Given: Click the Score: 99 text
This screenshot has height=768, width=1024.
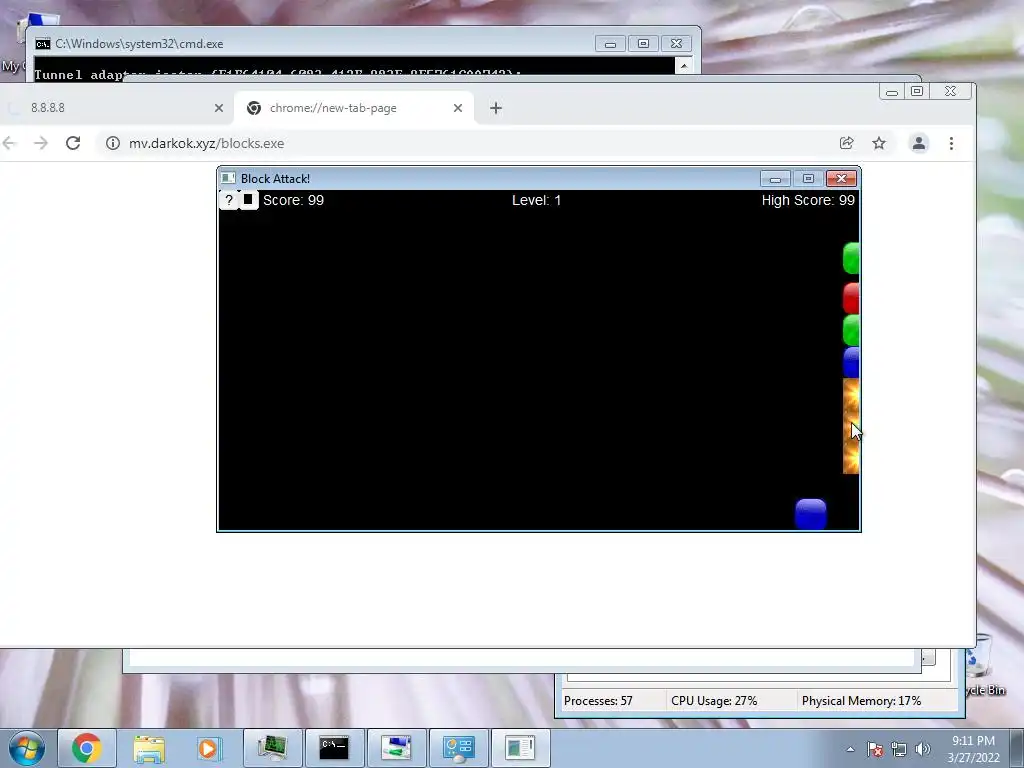Looking at the screenshot, I should 293,200.
